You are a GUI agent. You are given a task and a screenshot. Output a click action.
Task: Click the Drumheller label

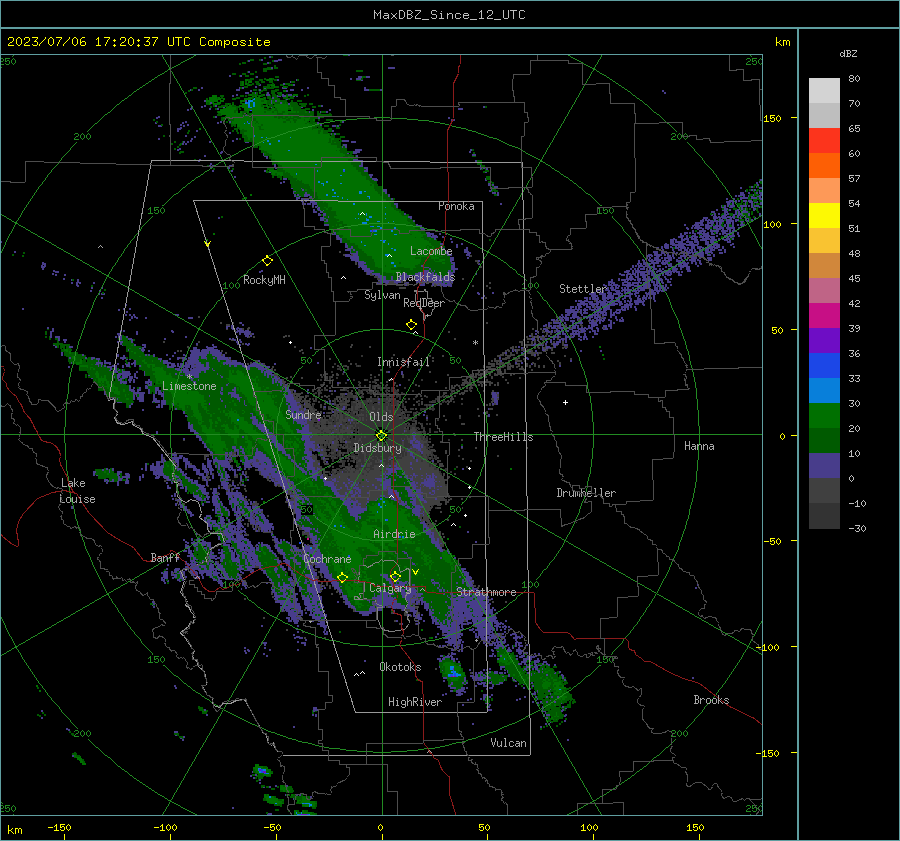[586, 493]
